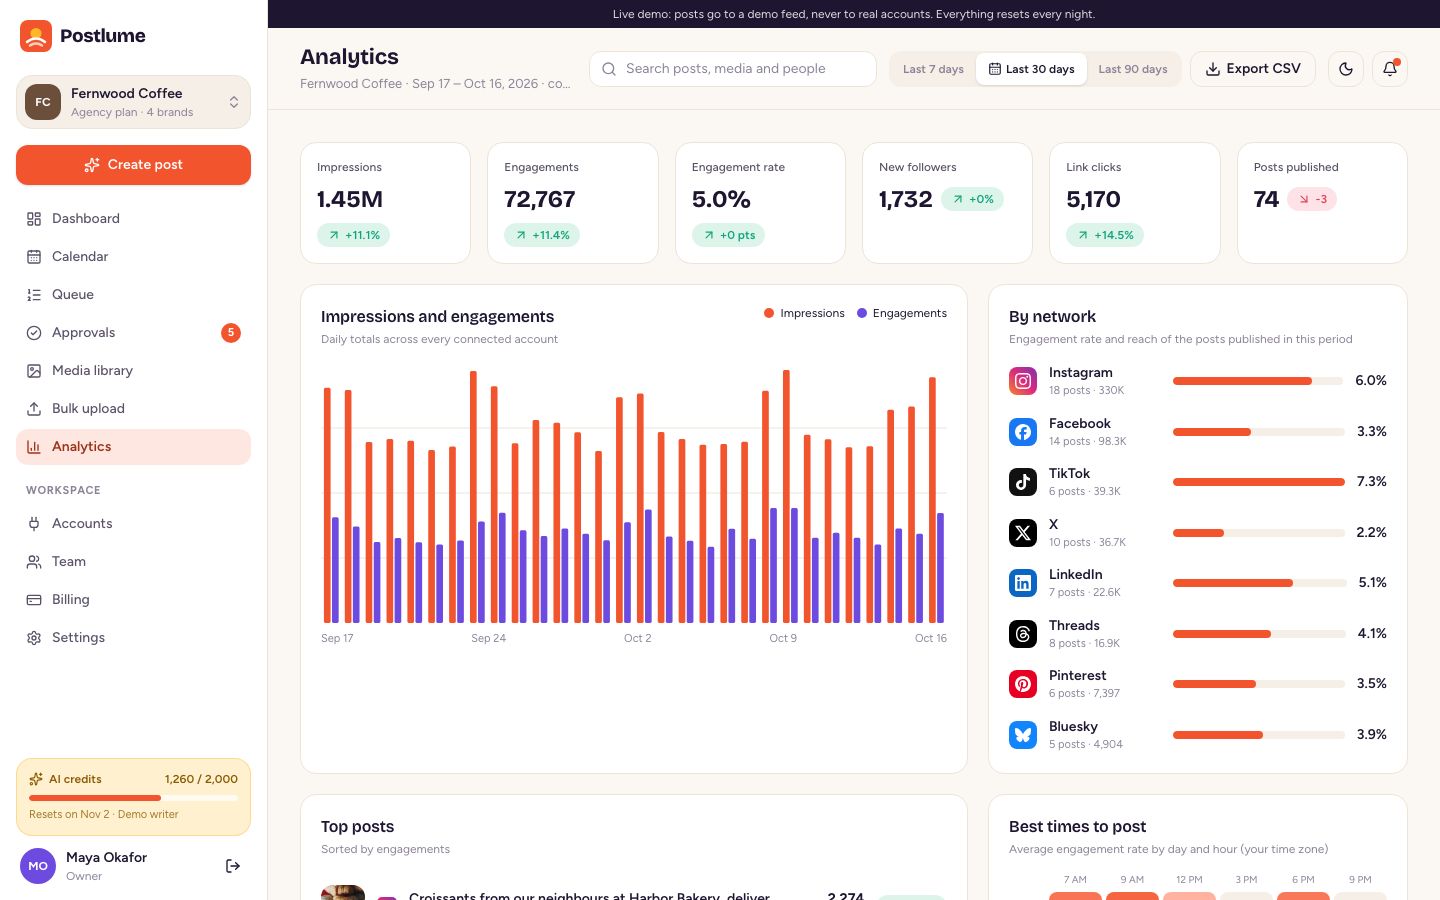Expand the Fernwood Coffee brand switcher
The image size is (1440, 900).
point(133,102)
